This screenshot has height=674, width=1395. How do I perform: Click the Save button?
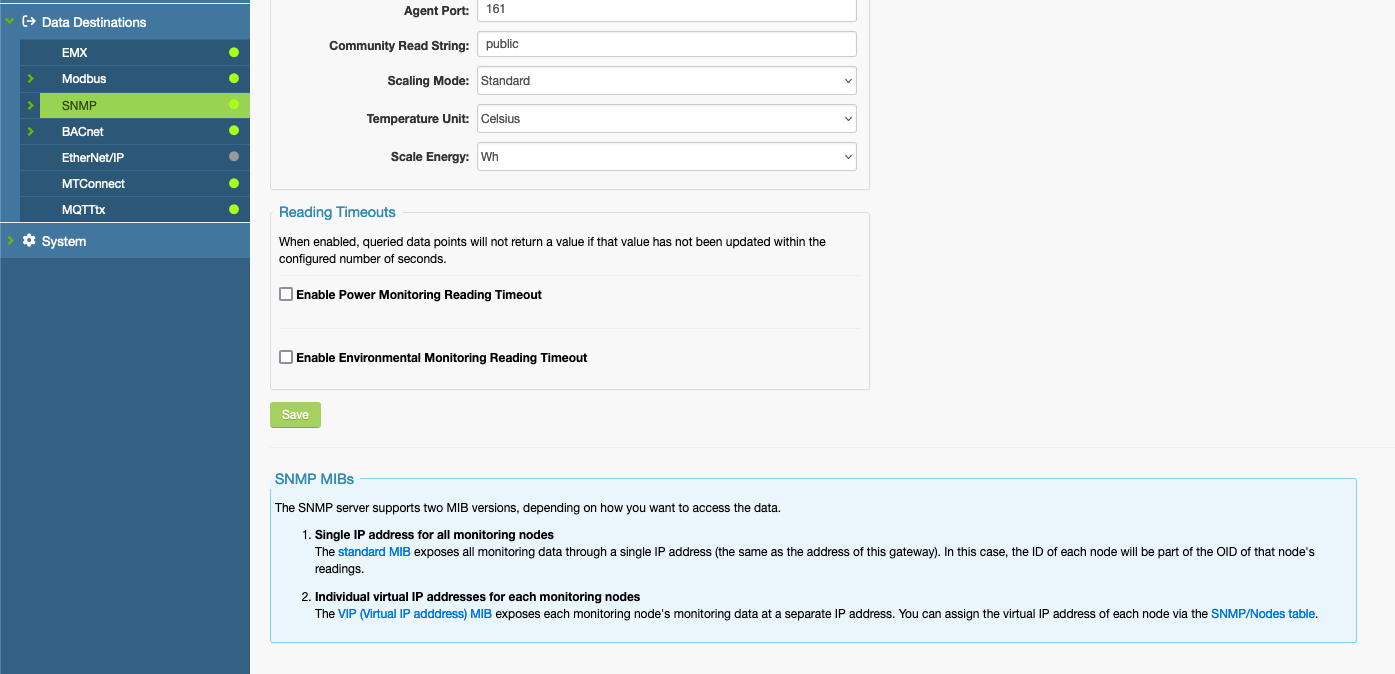click(x=295, y=414)
